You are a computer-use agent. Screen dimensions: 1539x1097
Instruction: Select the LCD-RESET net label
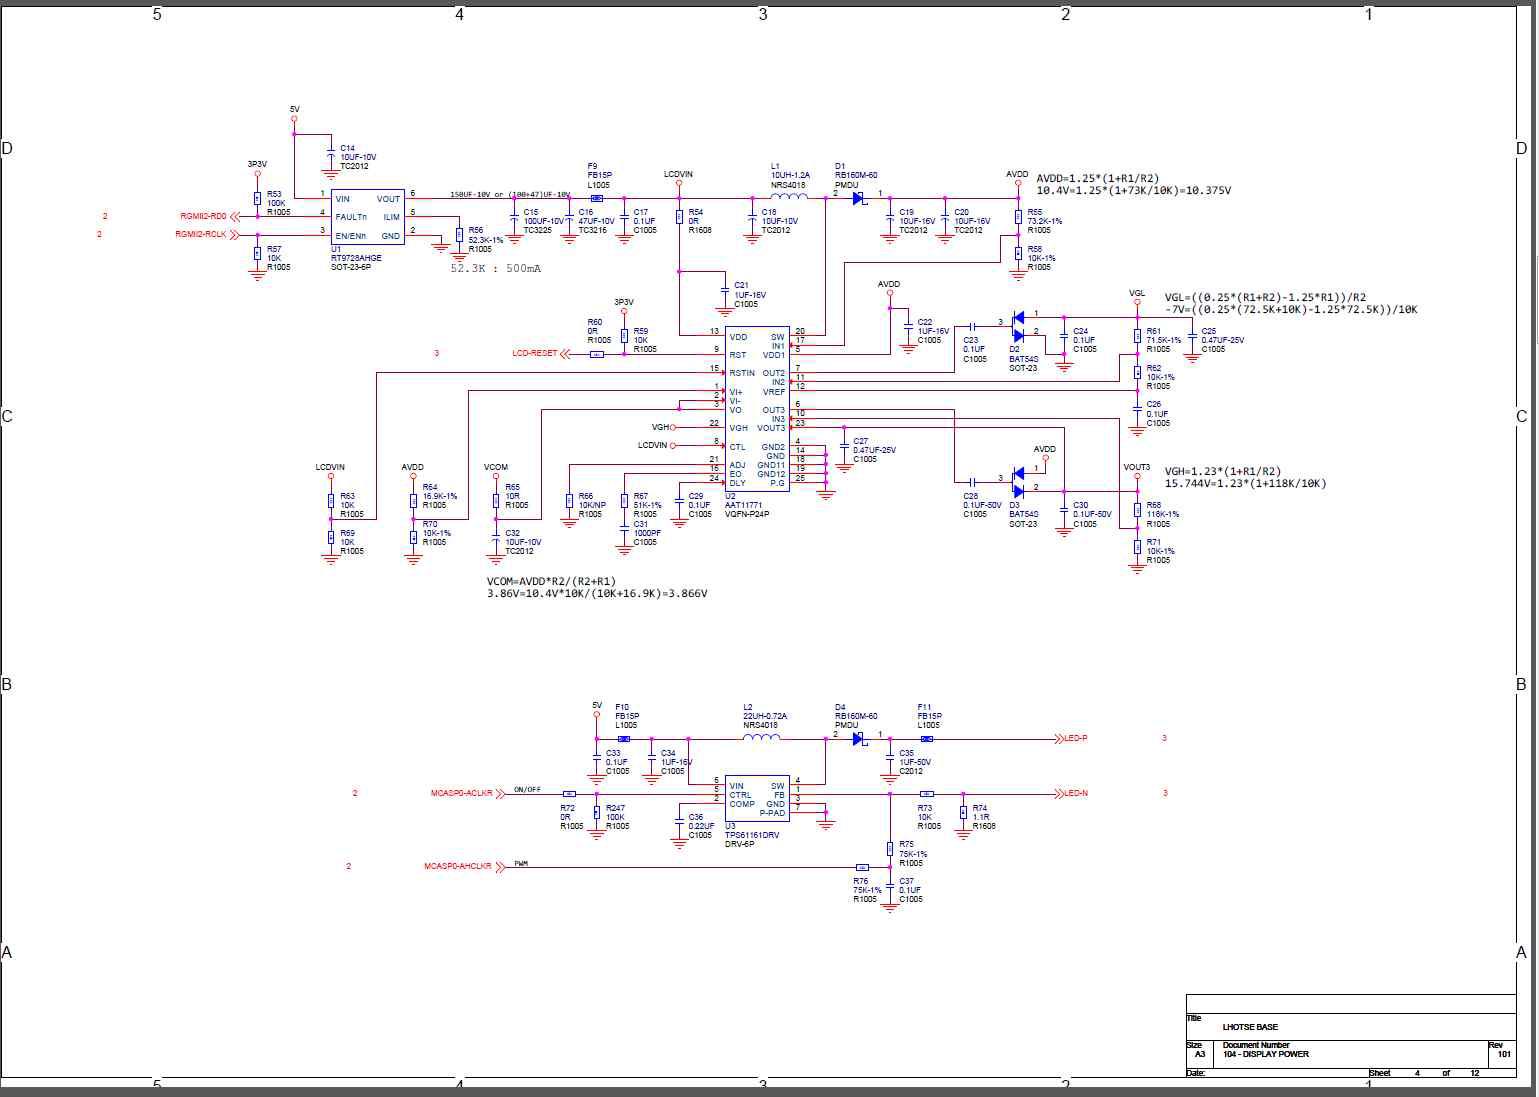pyautogui.click(x=540, y=353)
